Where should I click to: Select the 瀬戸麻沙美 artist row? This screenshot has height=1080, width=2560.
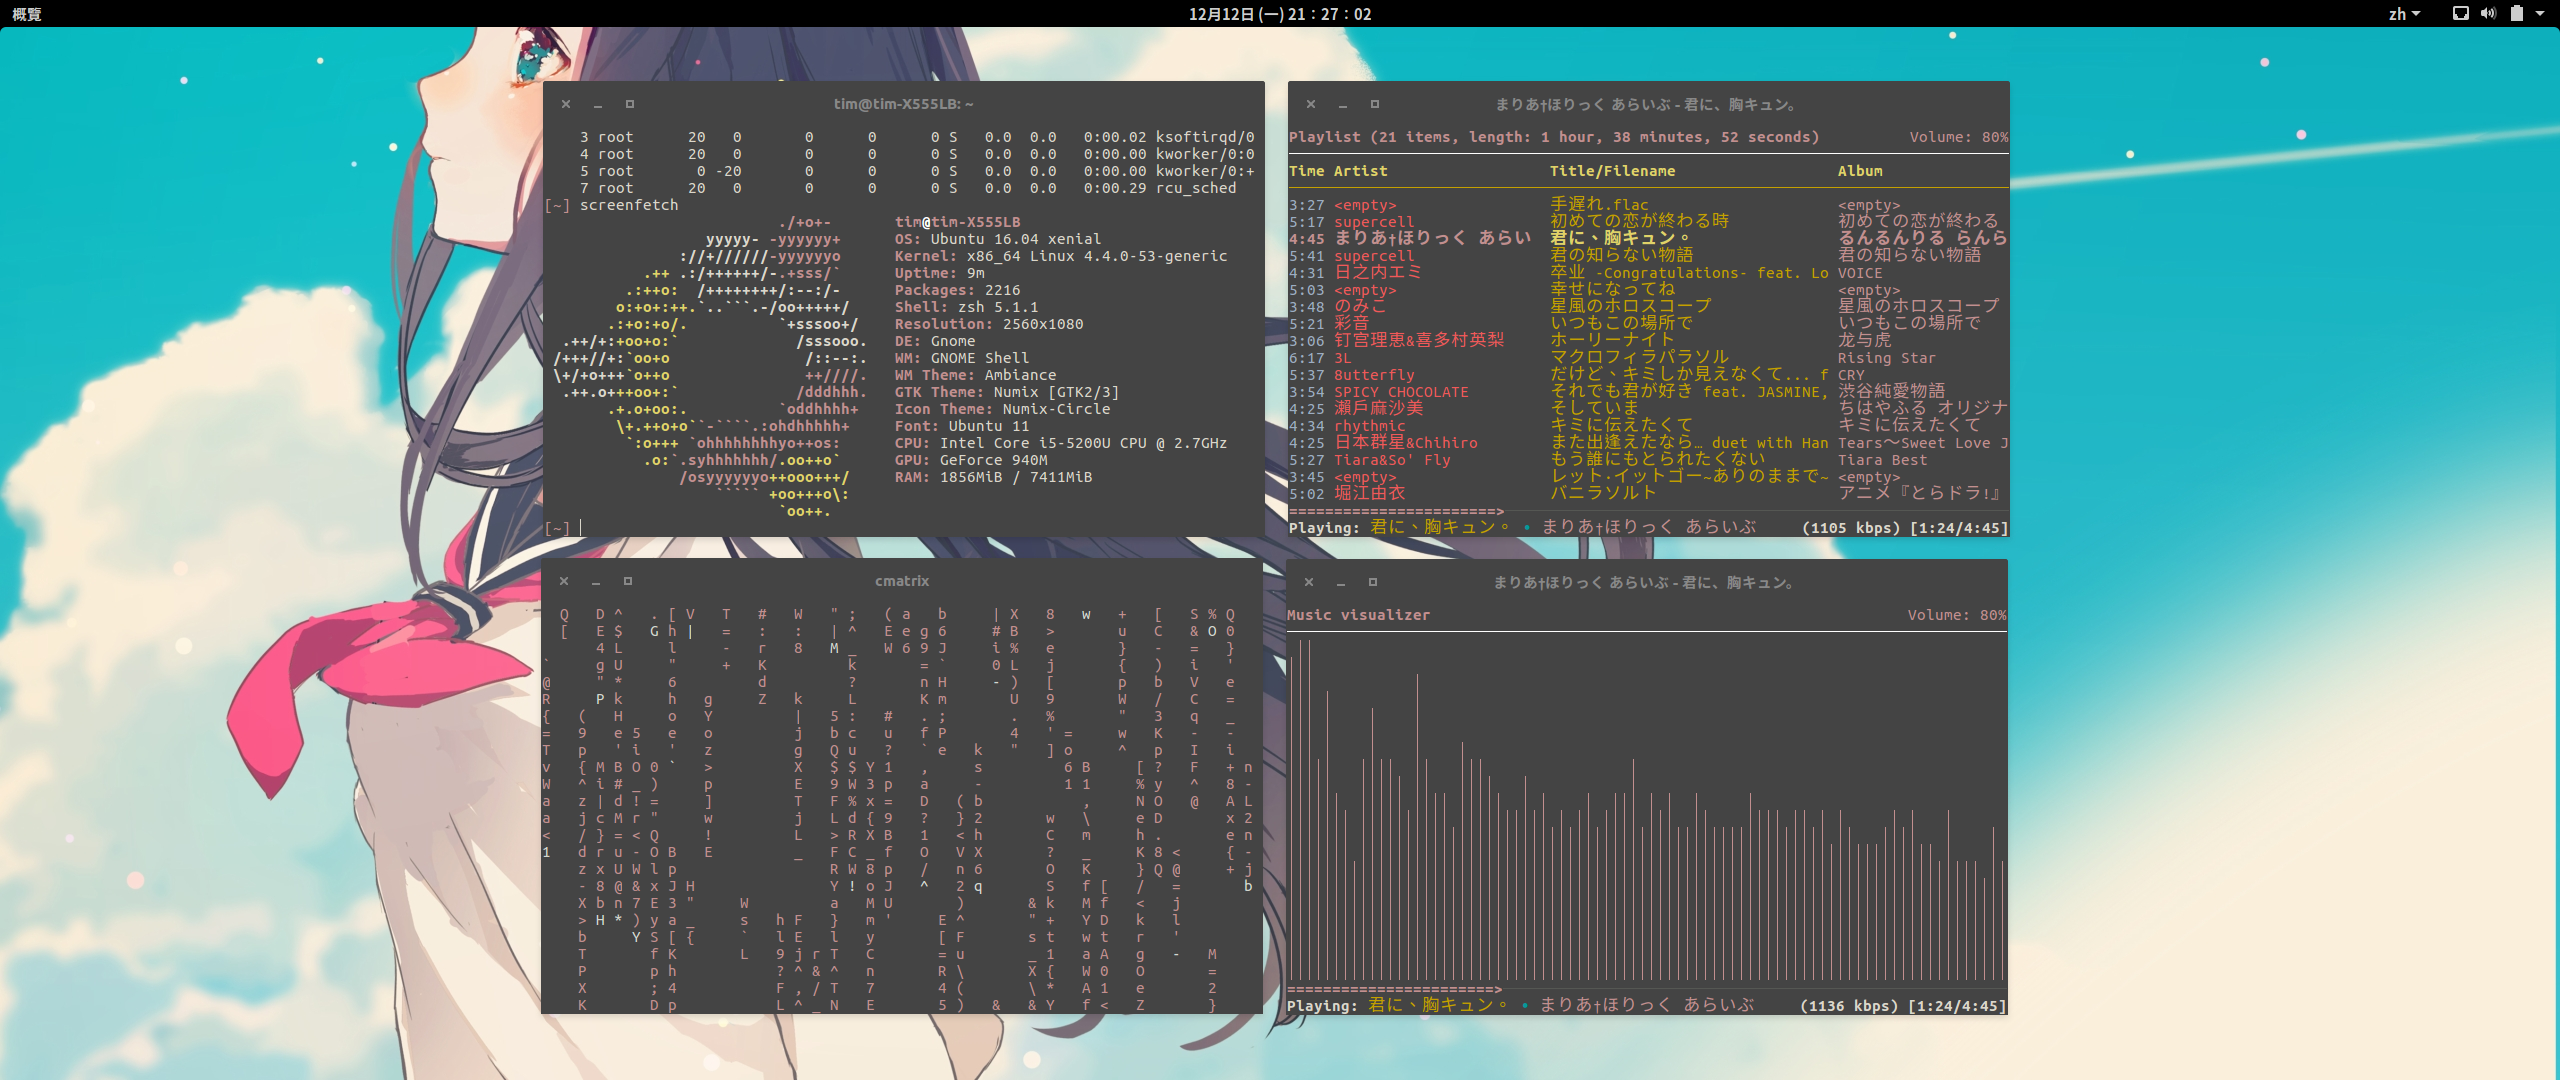(1648, 409)
